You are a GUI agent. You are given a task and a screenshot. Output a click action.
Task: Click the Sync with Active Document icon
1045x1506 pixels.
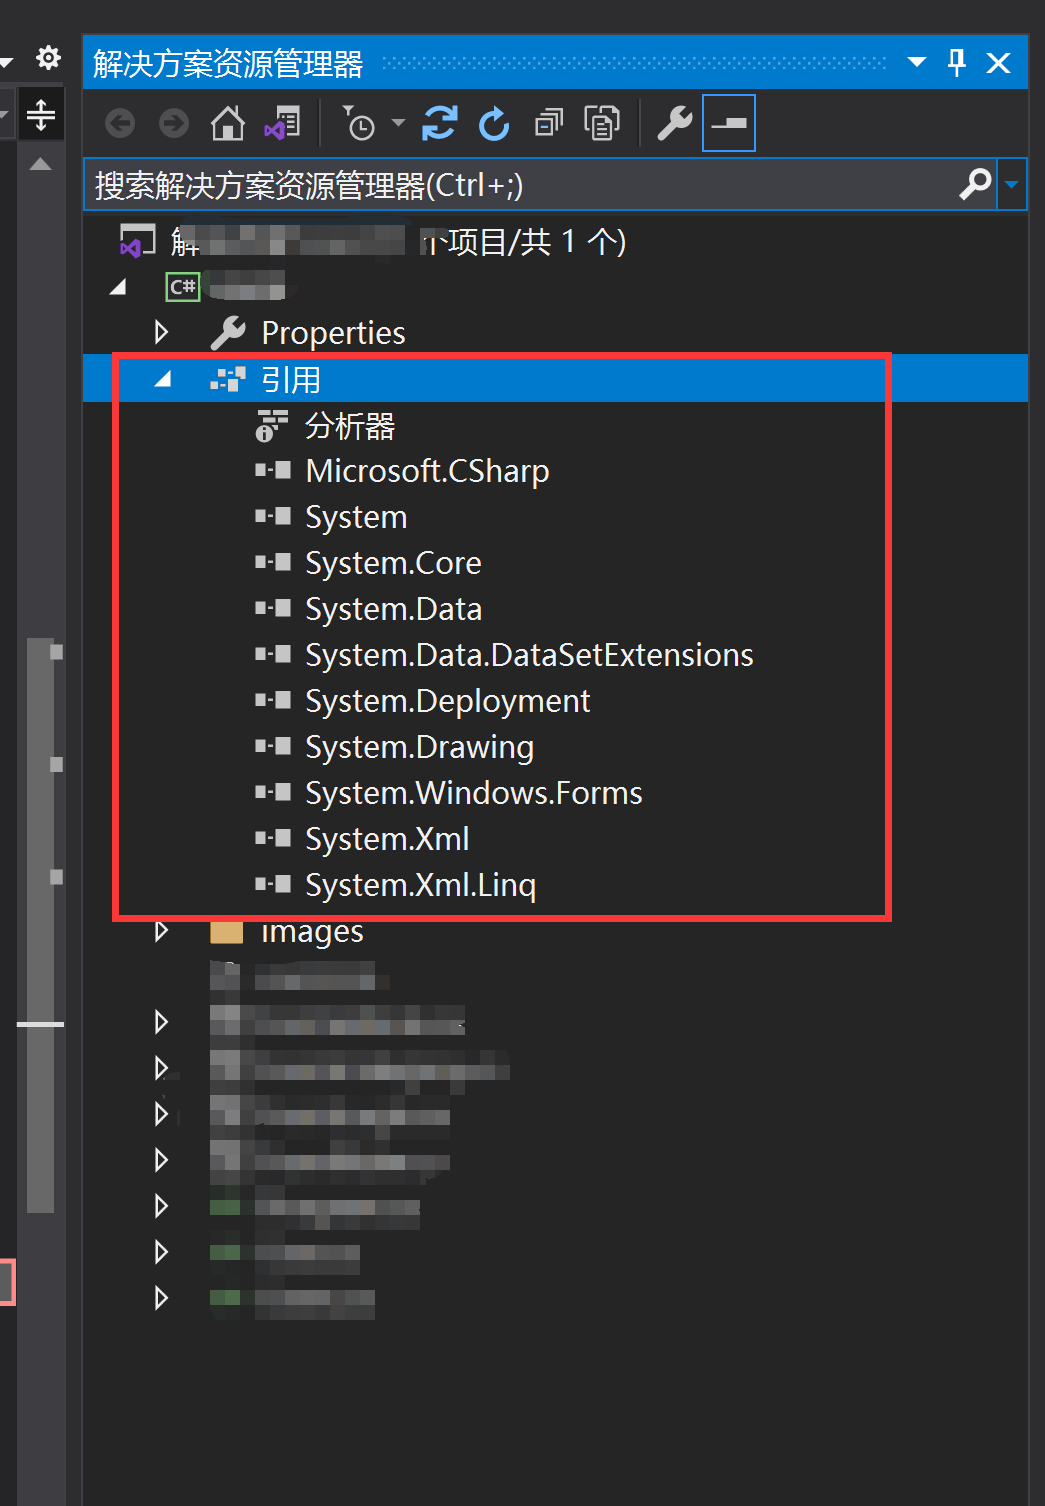(x=439, y=124)
